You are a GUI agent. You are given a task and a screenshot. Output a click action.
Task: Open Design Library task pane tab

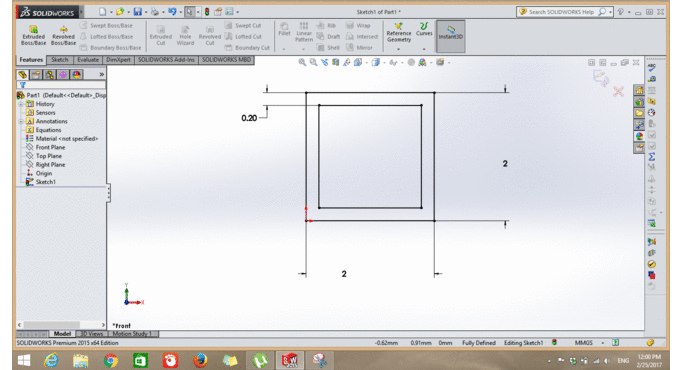click(639, 102)
